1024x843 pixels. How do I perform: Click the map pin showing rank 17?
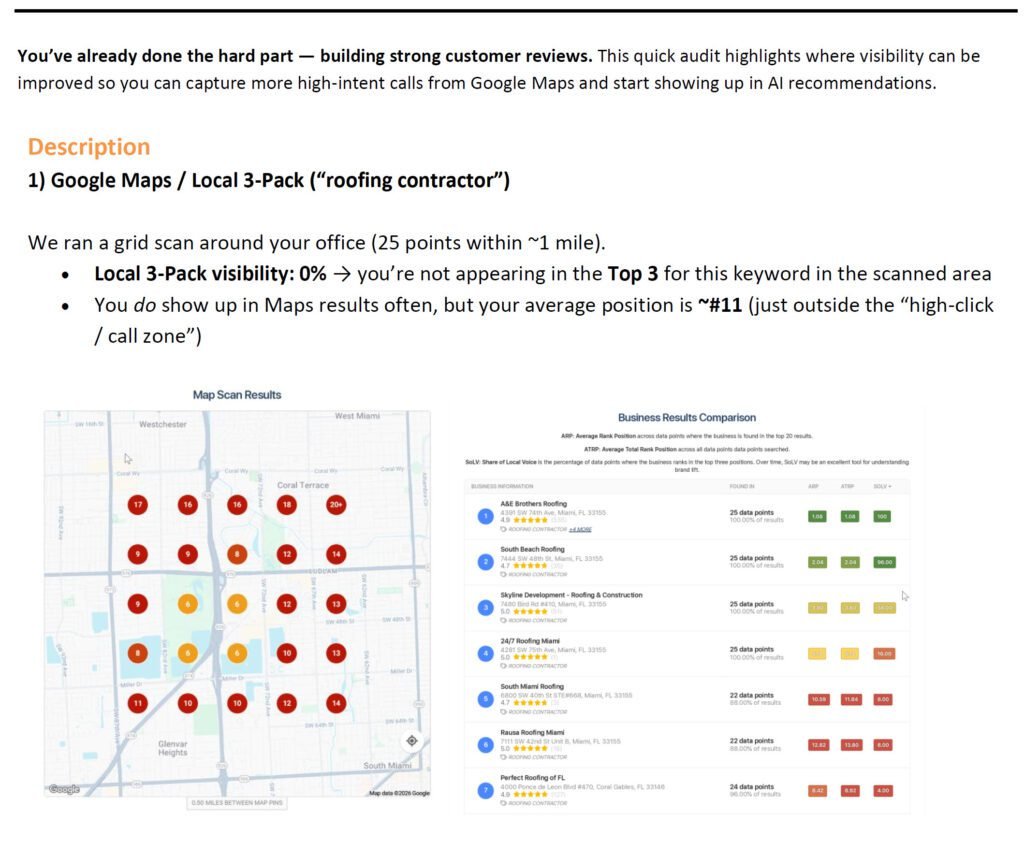(x=137, y=505)
